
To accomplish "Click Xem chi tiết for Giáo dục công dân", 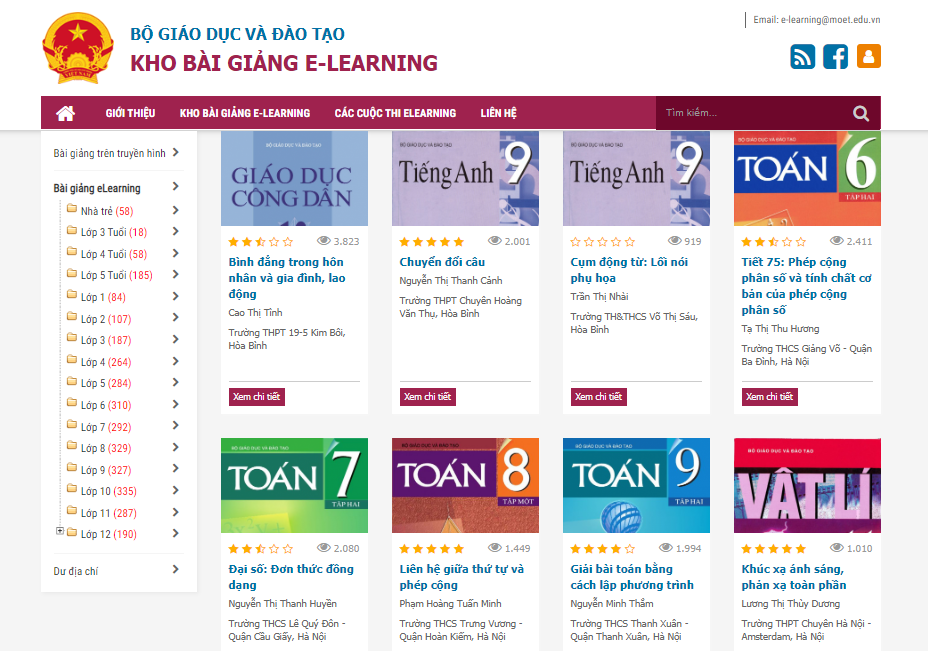I will pyautogui.click(x=257, y=397).
